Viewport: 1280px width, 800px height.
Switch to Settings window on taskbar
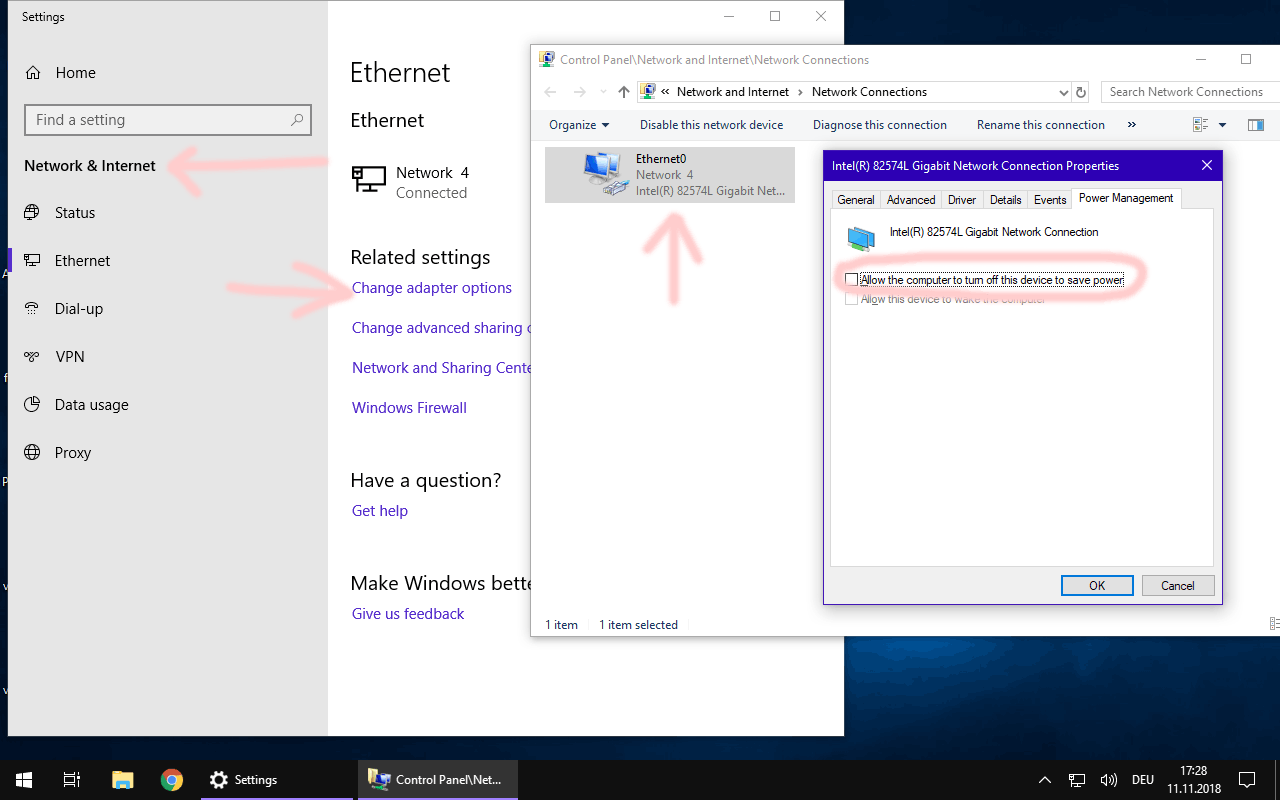click(277, 780)
